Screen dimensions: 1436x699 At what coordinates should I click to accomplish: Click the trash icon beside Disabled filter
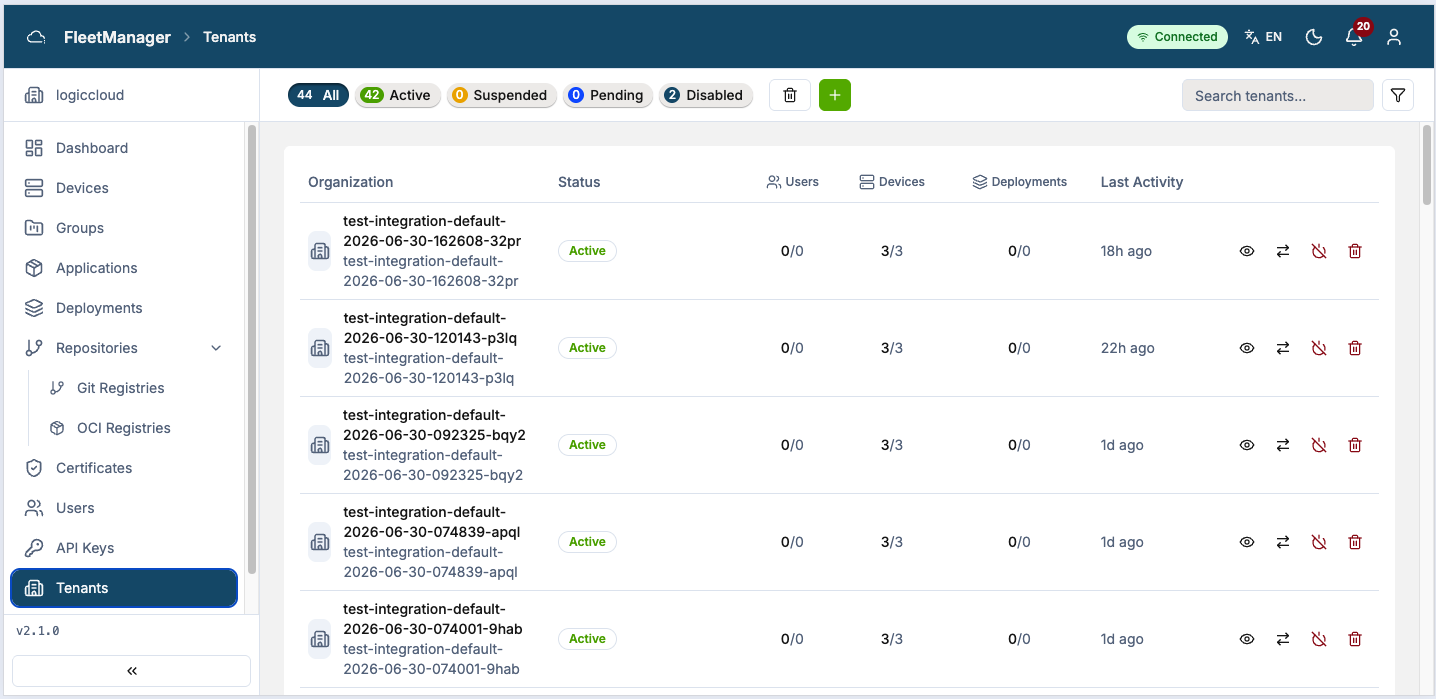pyautogui.click(x=789, y=95)
